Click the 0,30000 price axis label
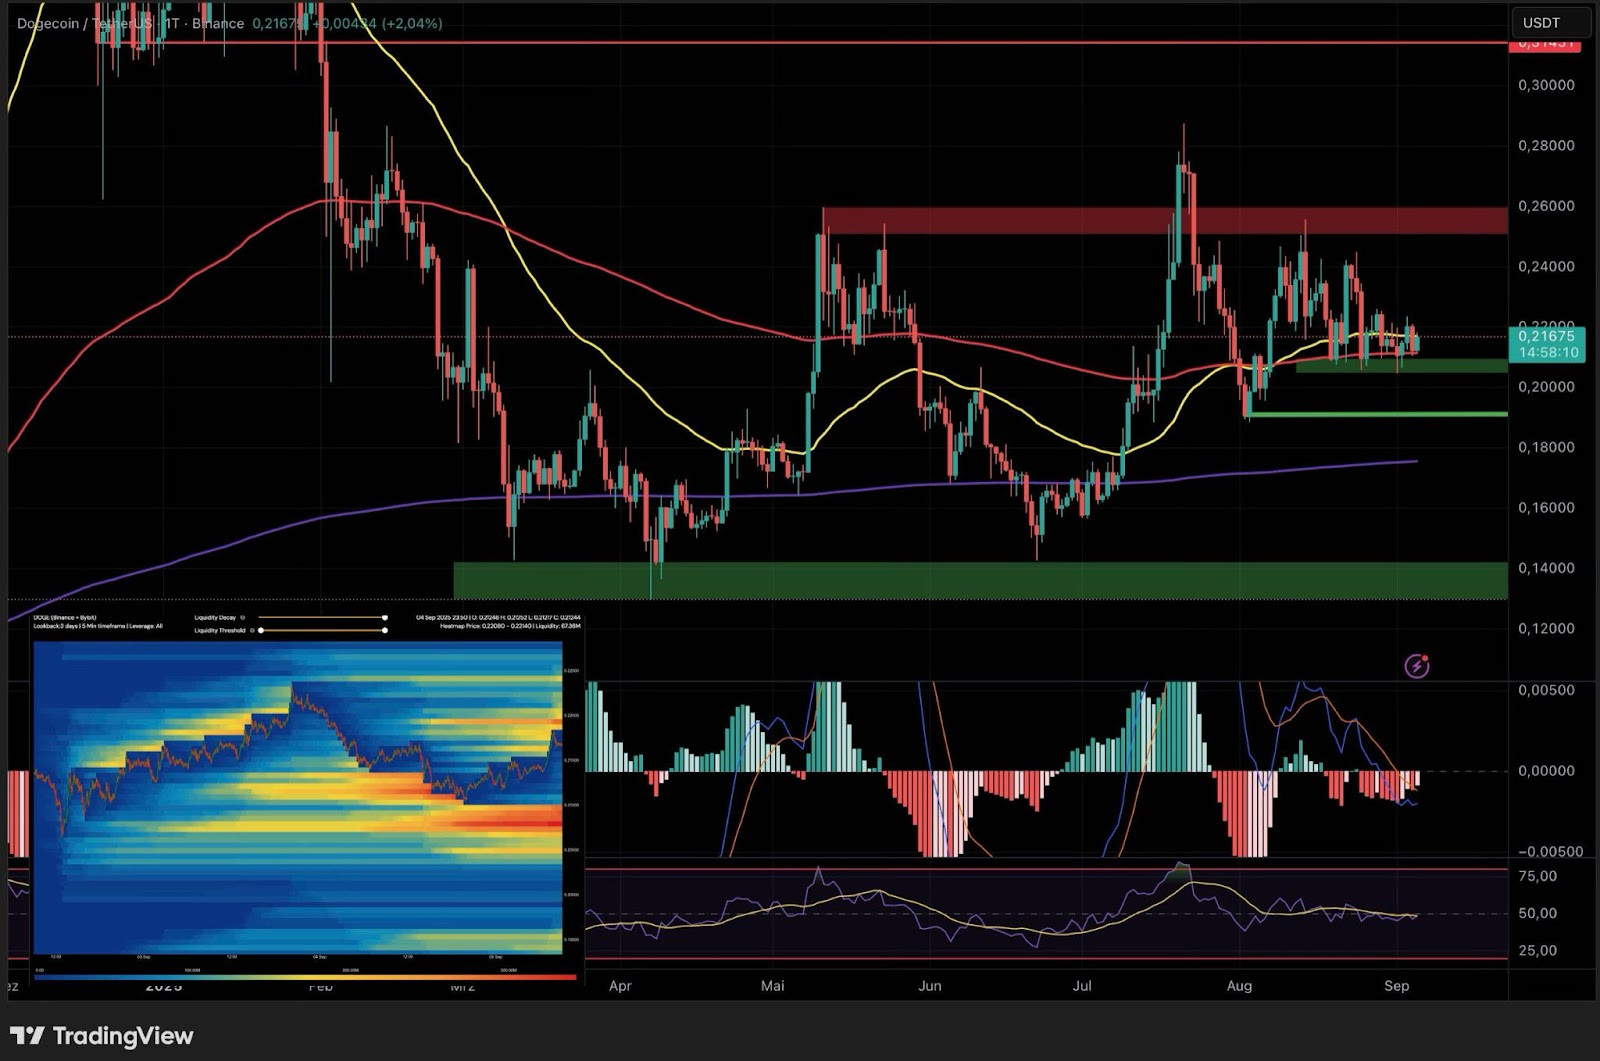 1546,85
